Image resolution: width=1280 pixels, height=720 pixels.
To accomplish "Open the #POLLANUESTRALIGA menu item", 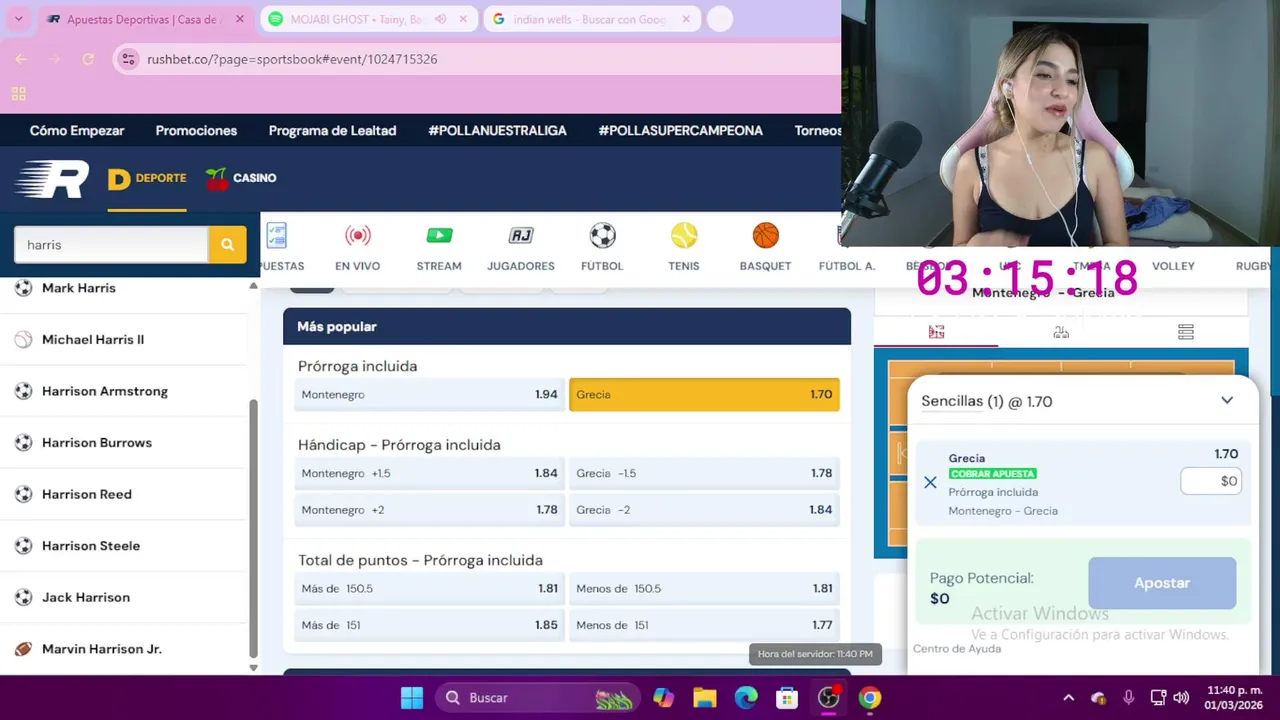I will tap(497, 131).
